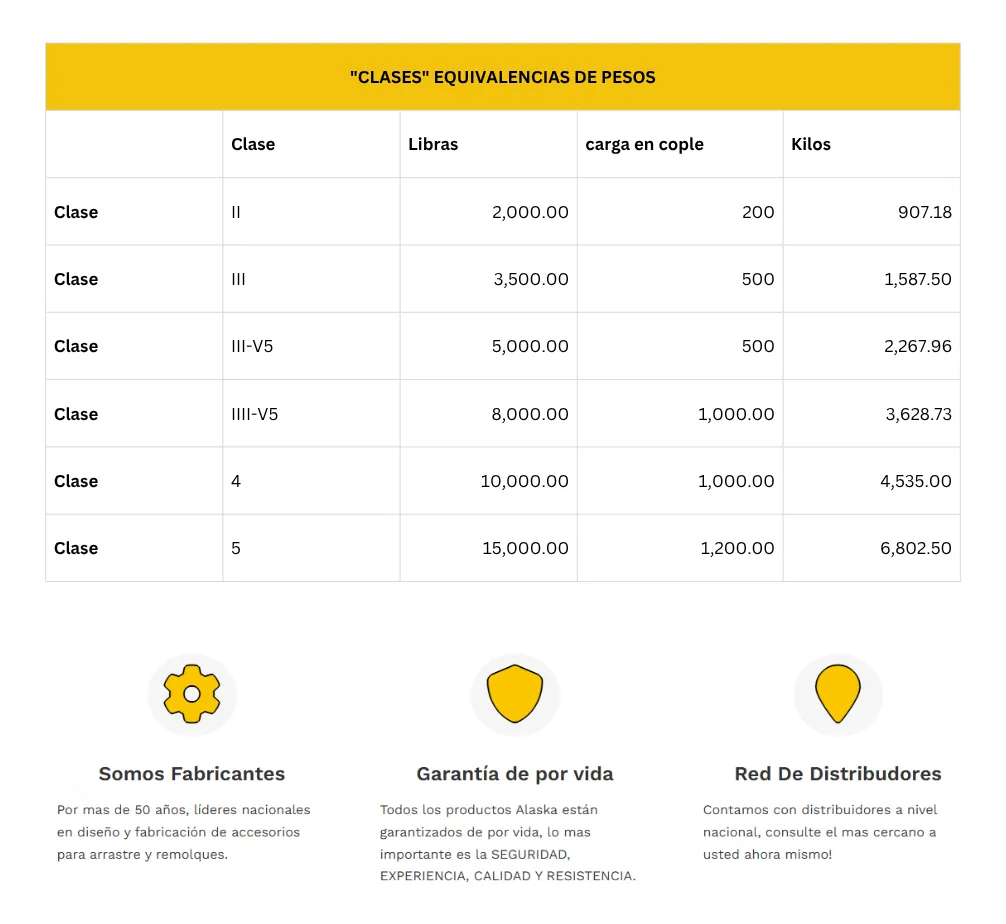Click the Libras column header
1006x924 pixels.
[433, 144]
